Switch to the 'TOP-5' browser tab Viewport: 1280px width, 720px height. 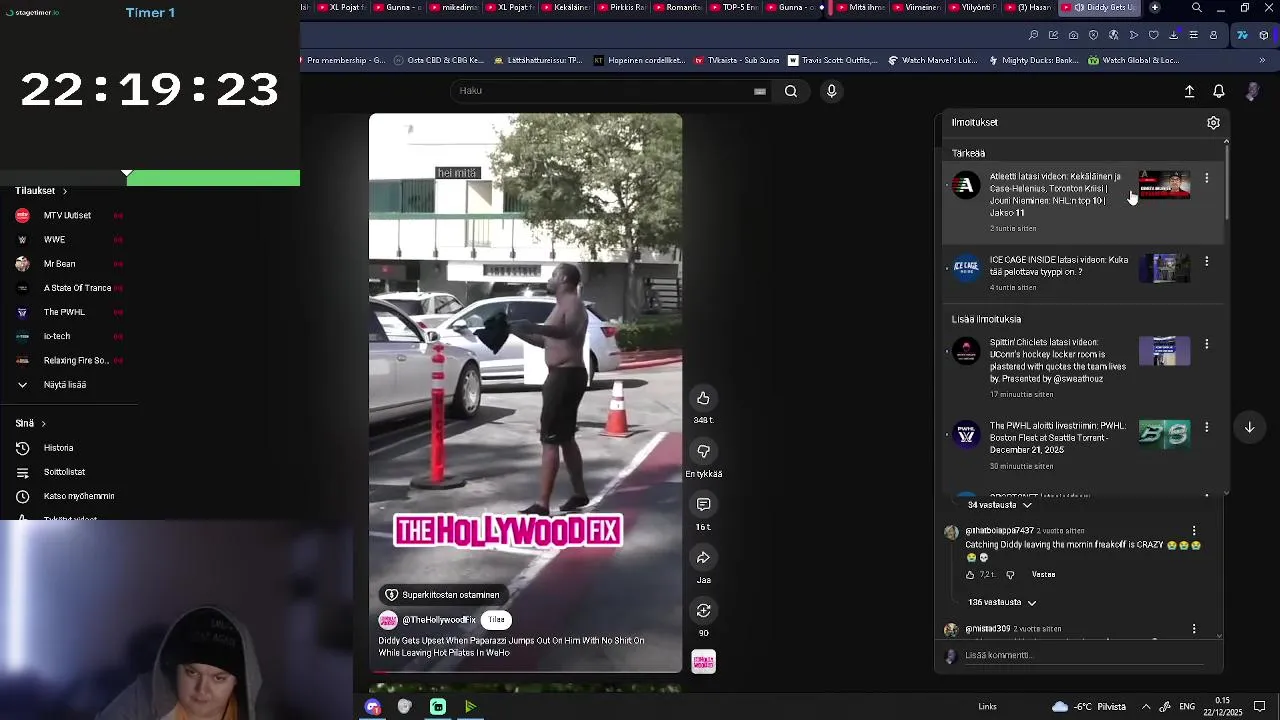[732, 7]
